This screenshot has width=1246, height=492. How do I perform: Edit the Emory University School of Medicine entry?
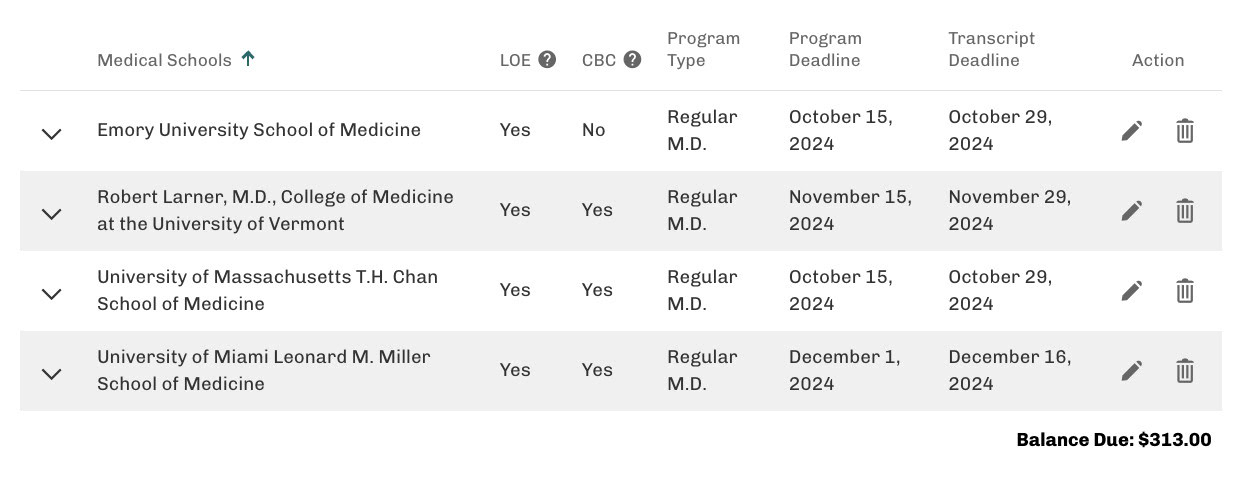tap(1131, 131)
